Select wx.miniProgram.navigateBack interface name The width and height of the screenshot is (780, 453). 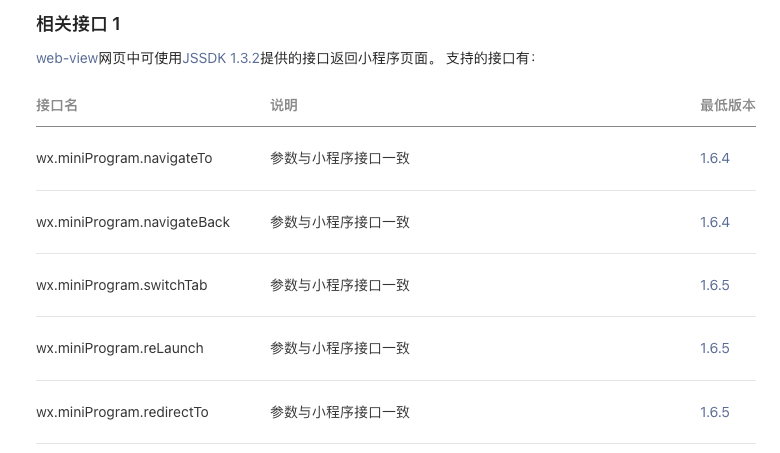(133, 222)
